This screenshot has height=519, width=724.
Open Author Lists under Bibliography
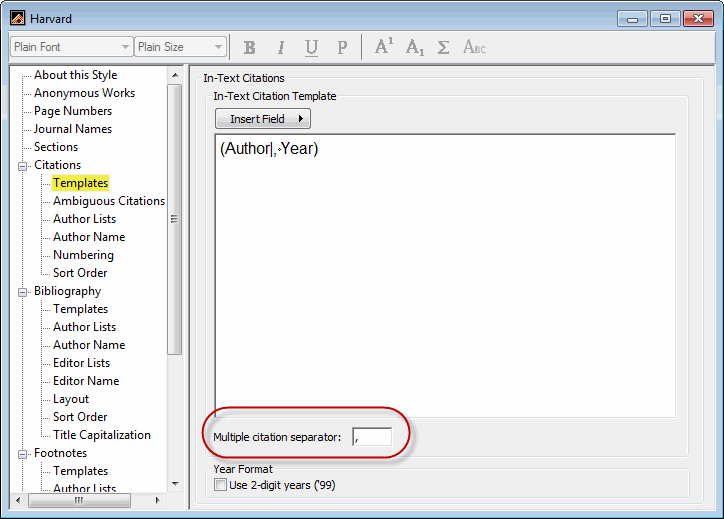[84, 327]
